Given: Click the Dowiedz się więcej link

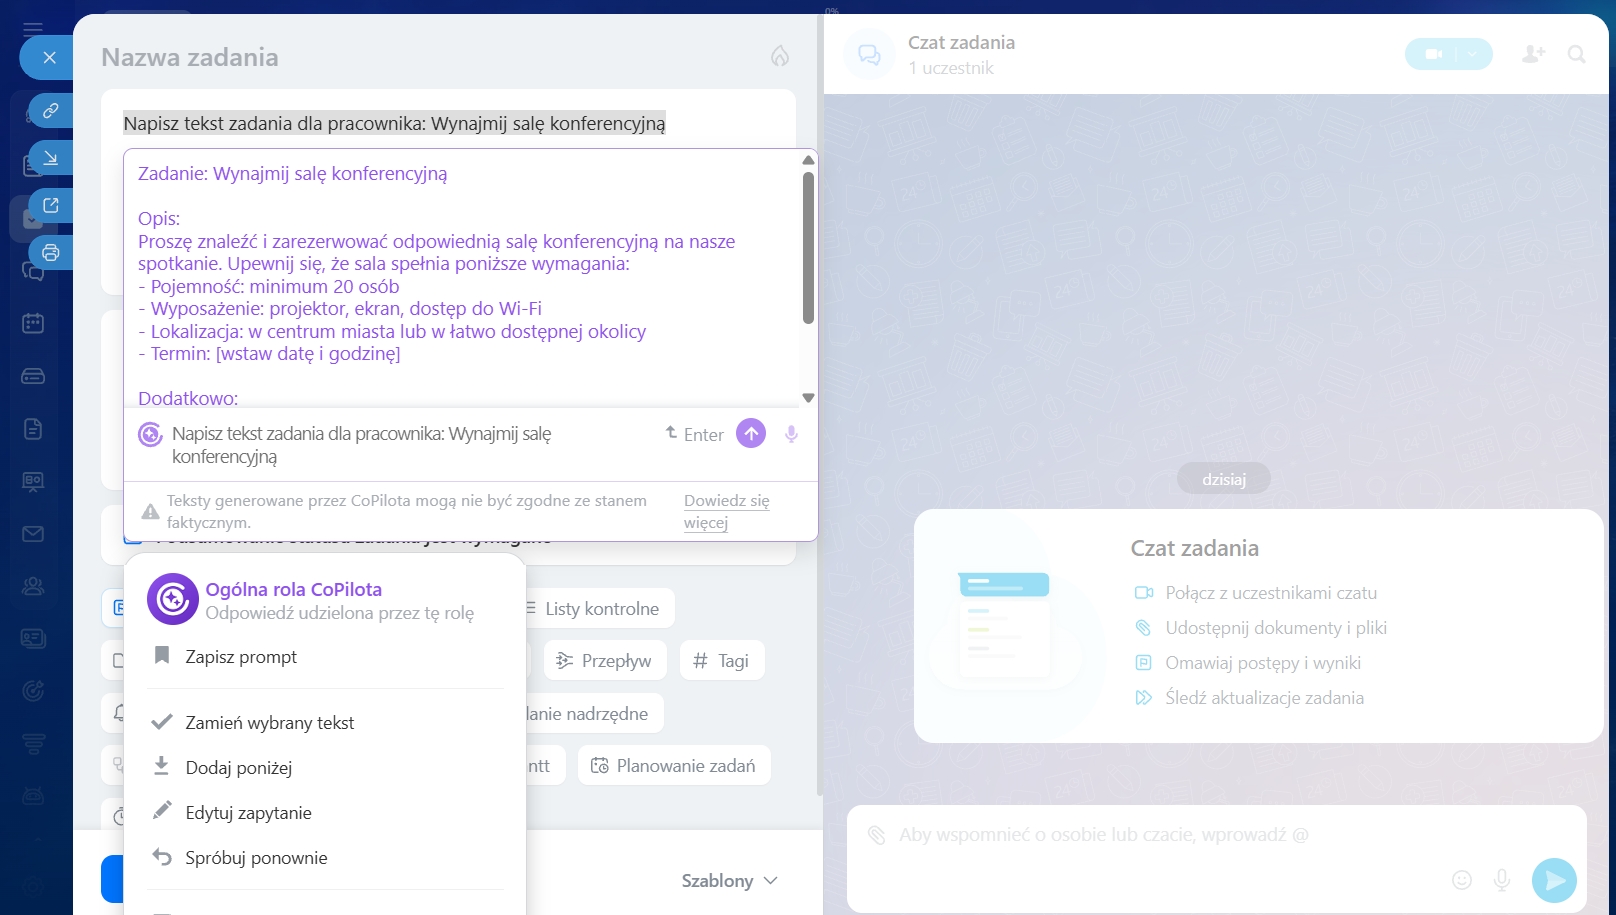Looking at the screenshot, I should [x=726, y=511].
